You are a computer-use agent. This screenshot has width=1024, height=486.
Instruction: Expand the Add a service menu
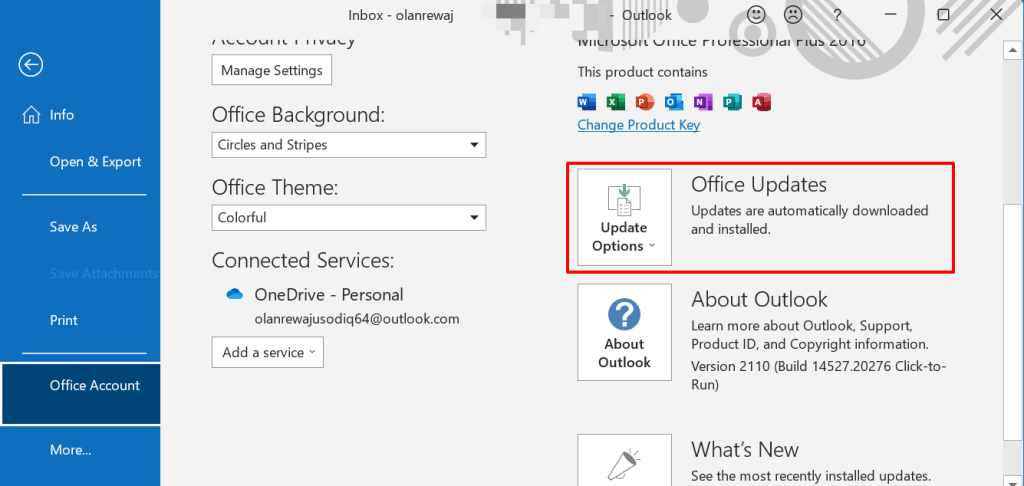click(268, 352)
